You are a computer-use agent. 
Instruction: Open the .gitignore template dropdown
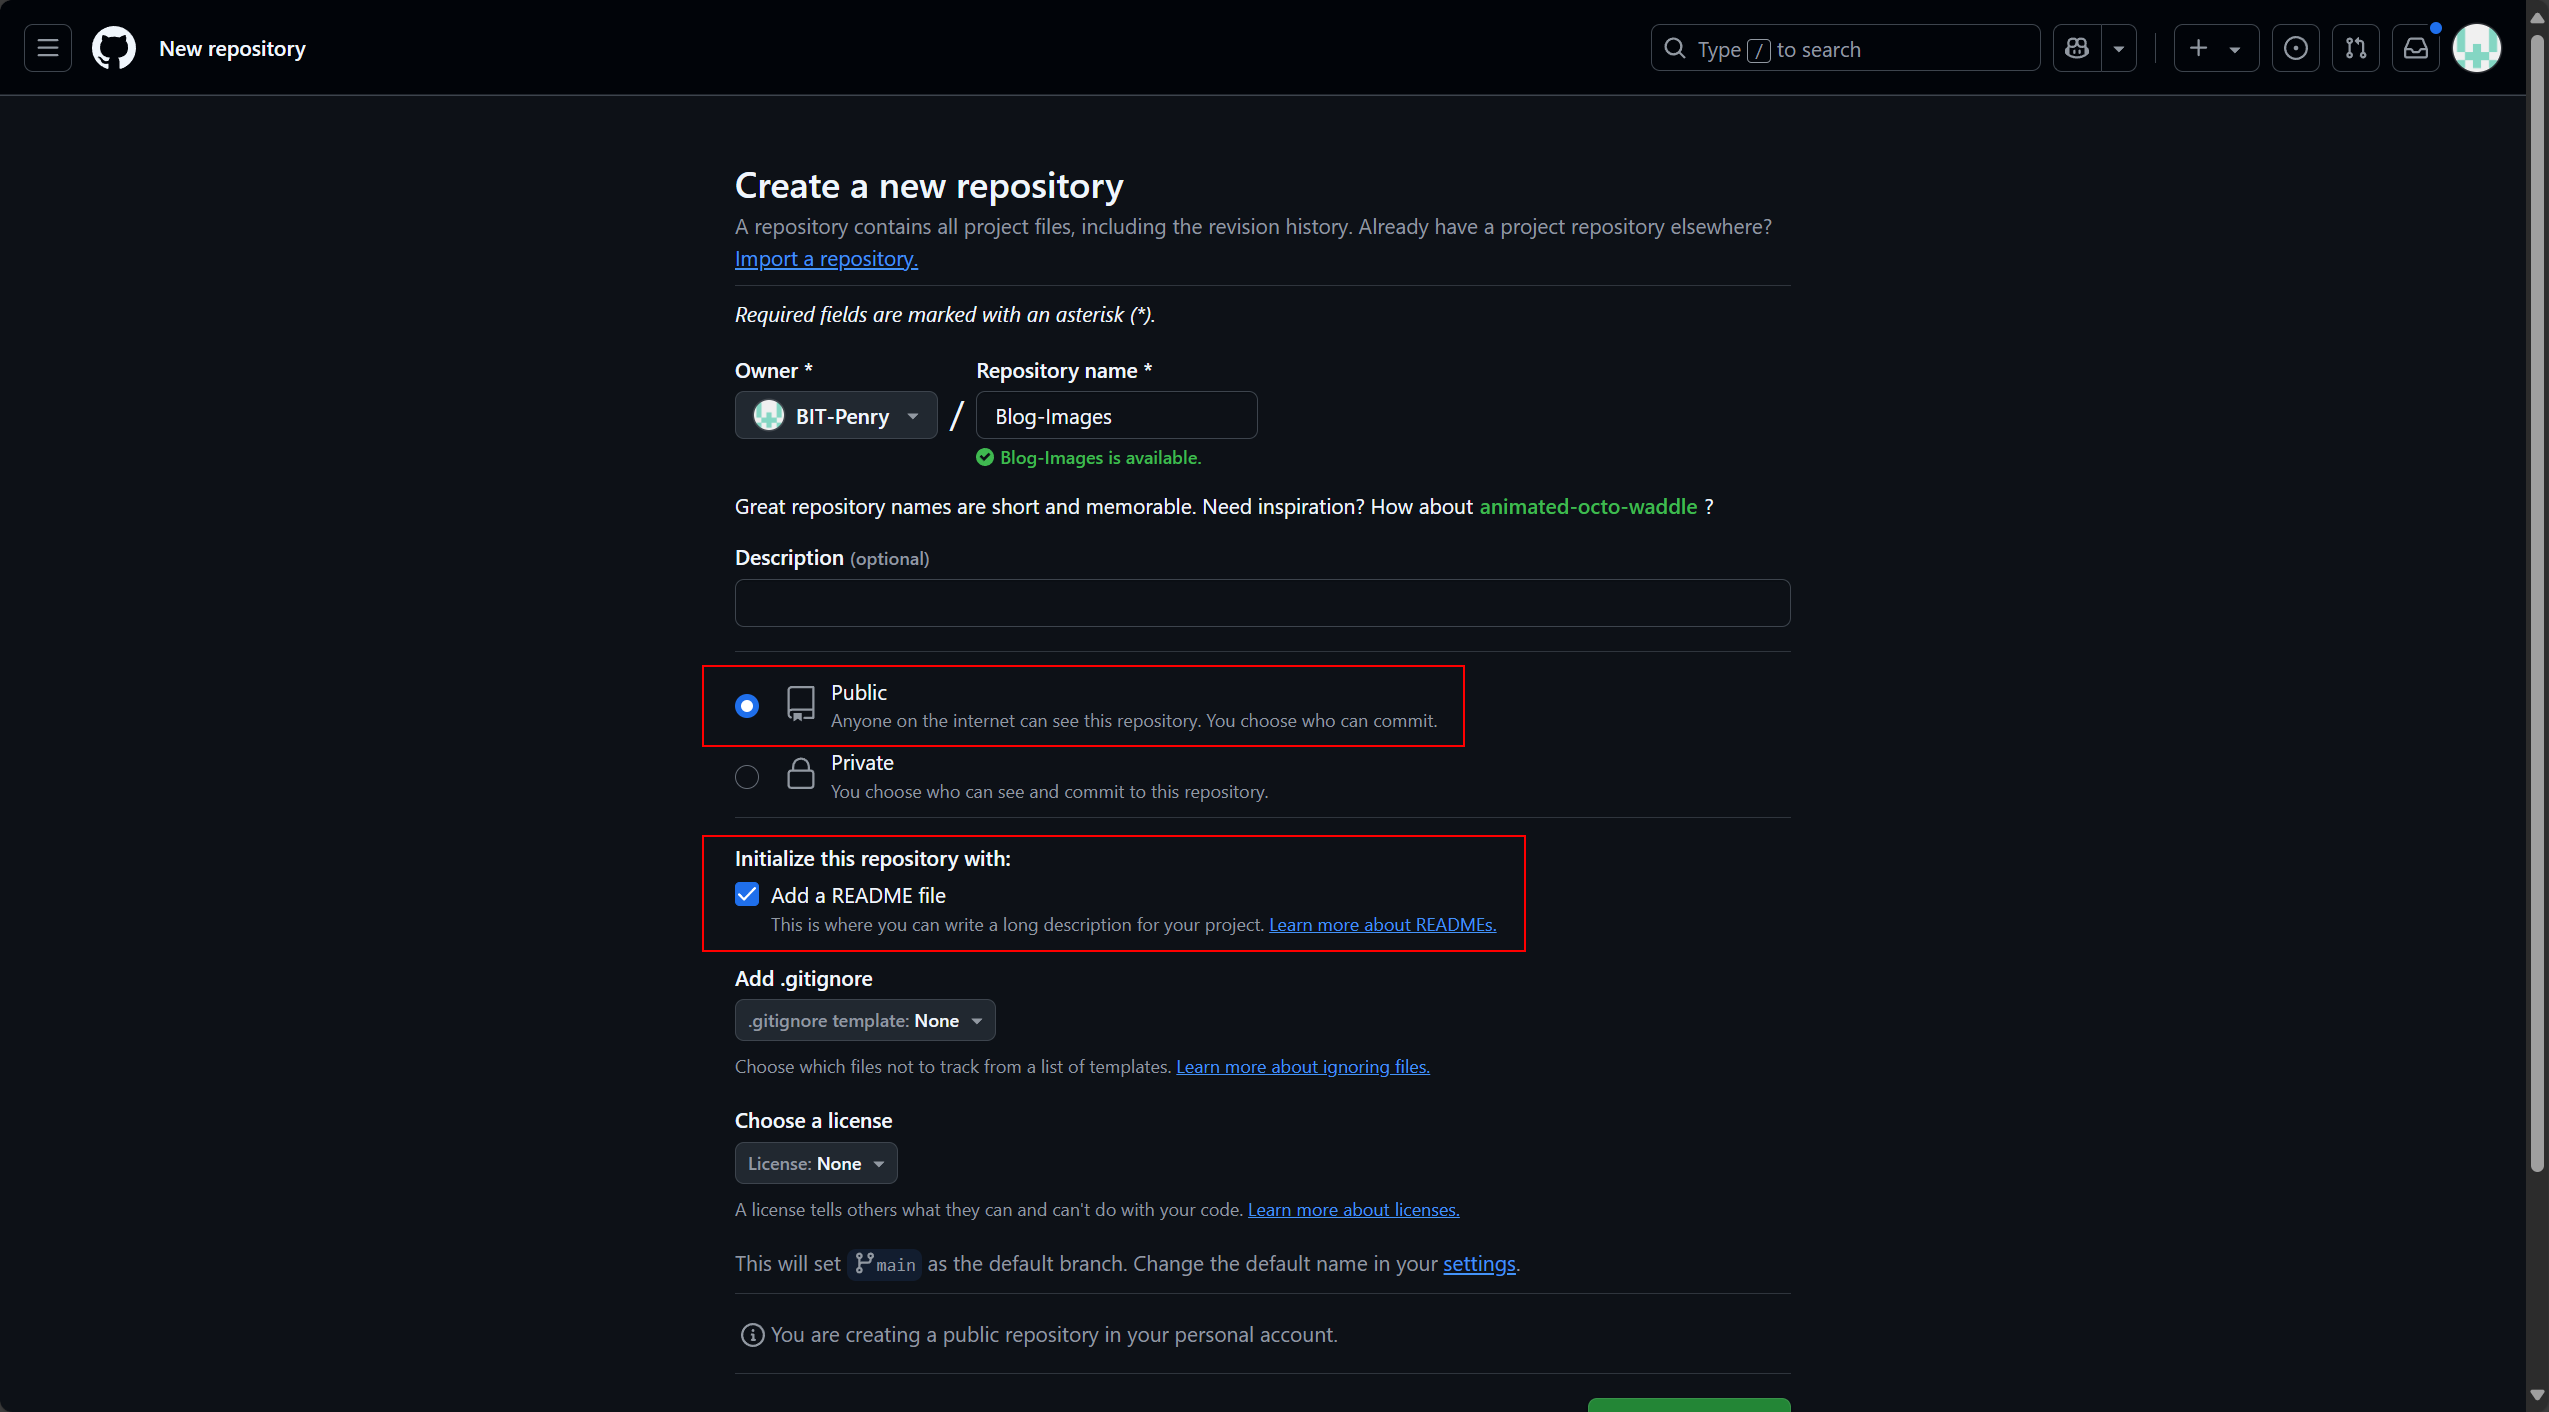865,1020
